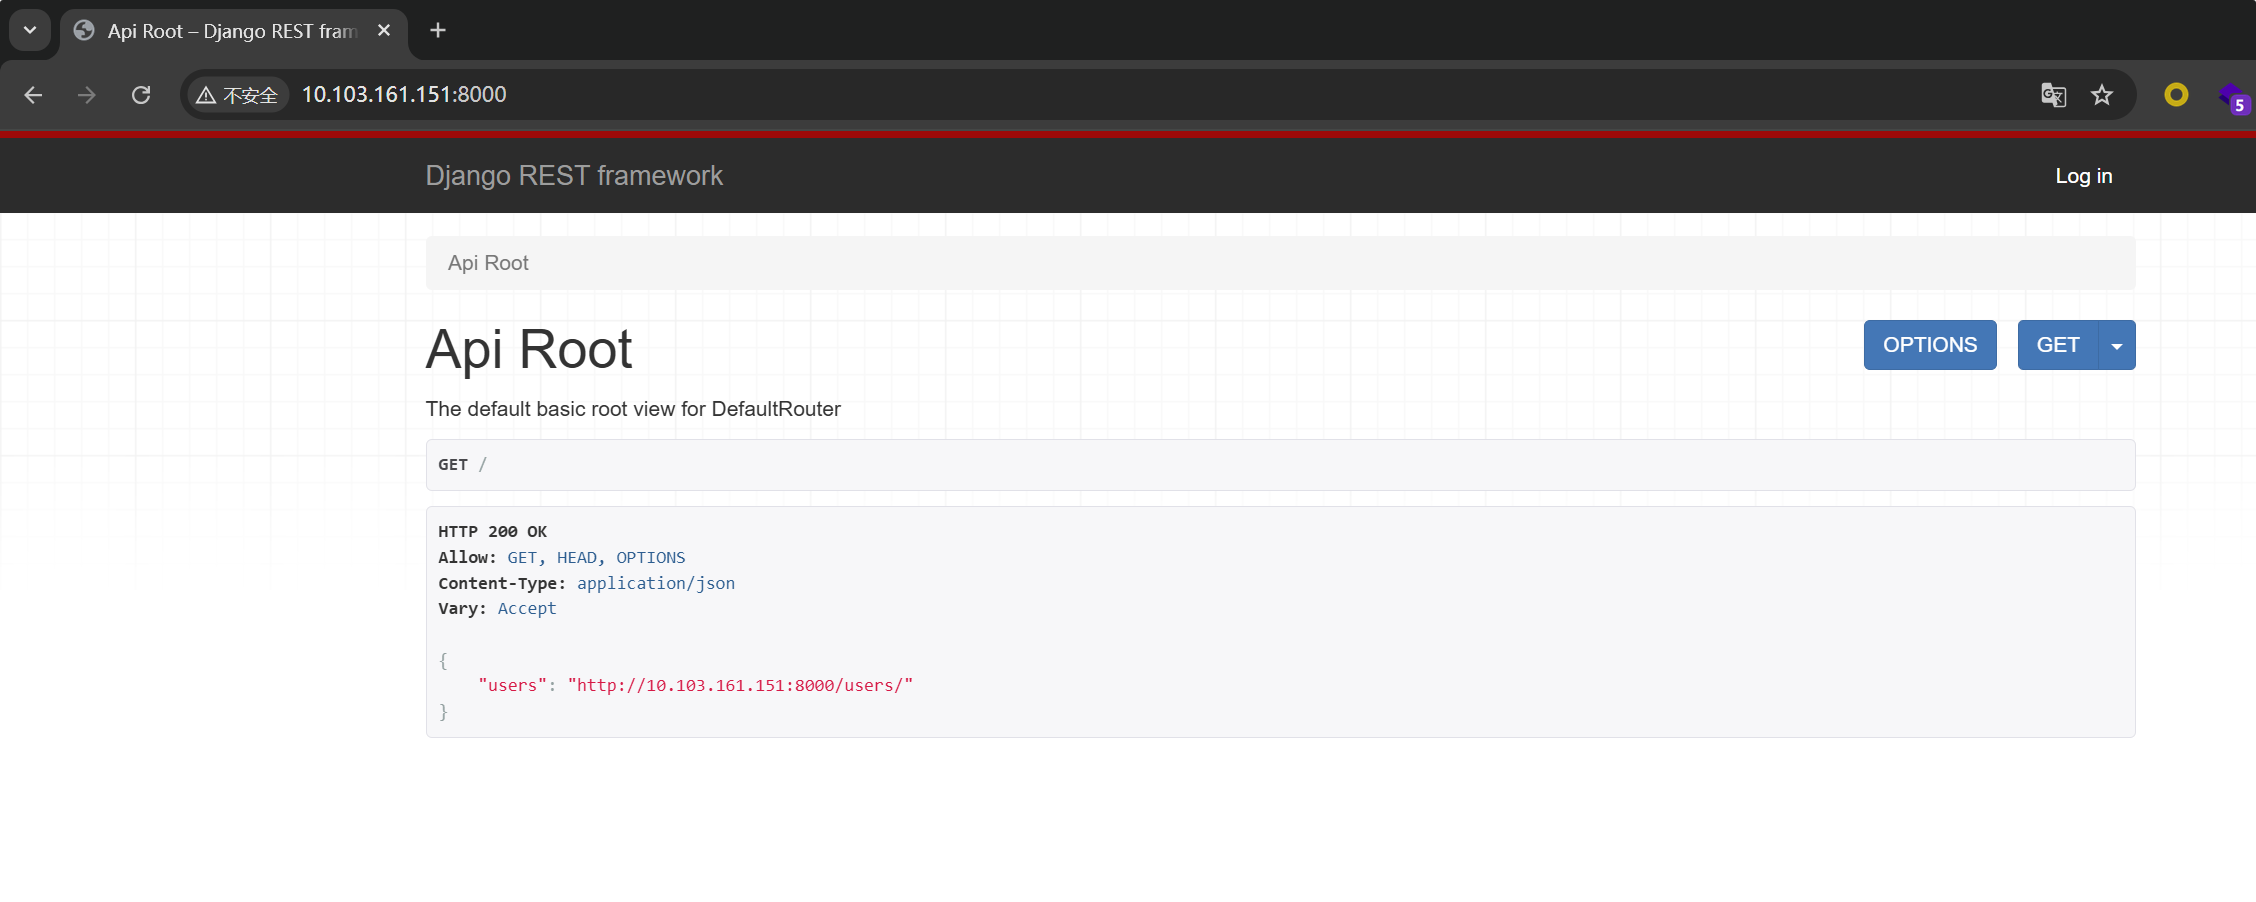Click the 'Accept' vary header value
Viewport: 2256px width, 902px height.
527,608
